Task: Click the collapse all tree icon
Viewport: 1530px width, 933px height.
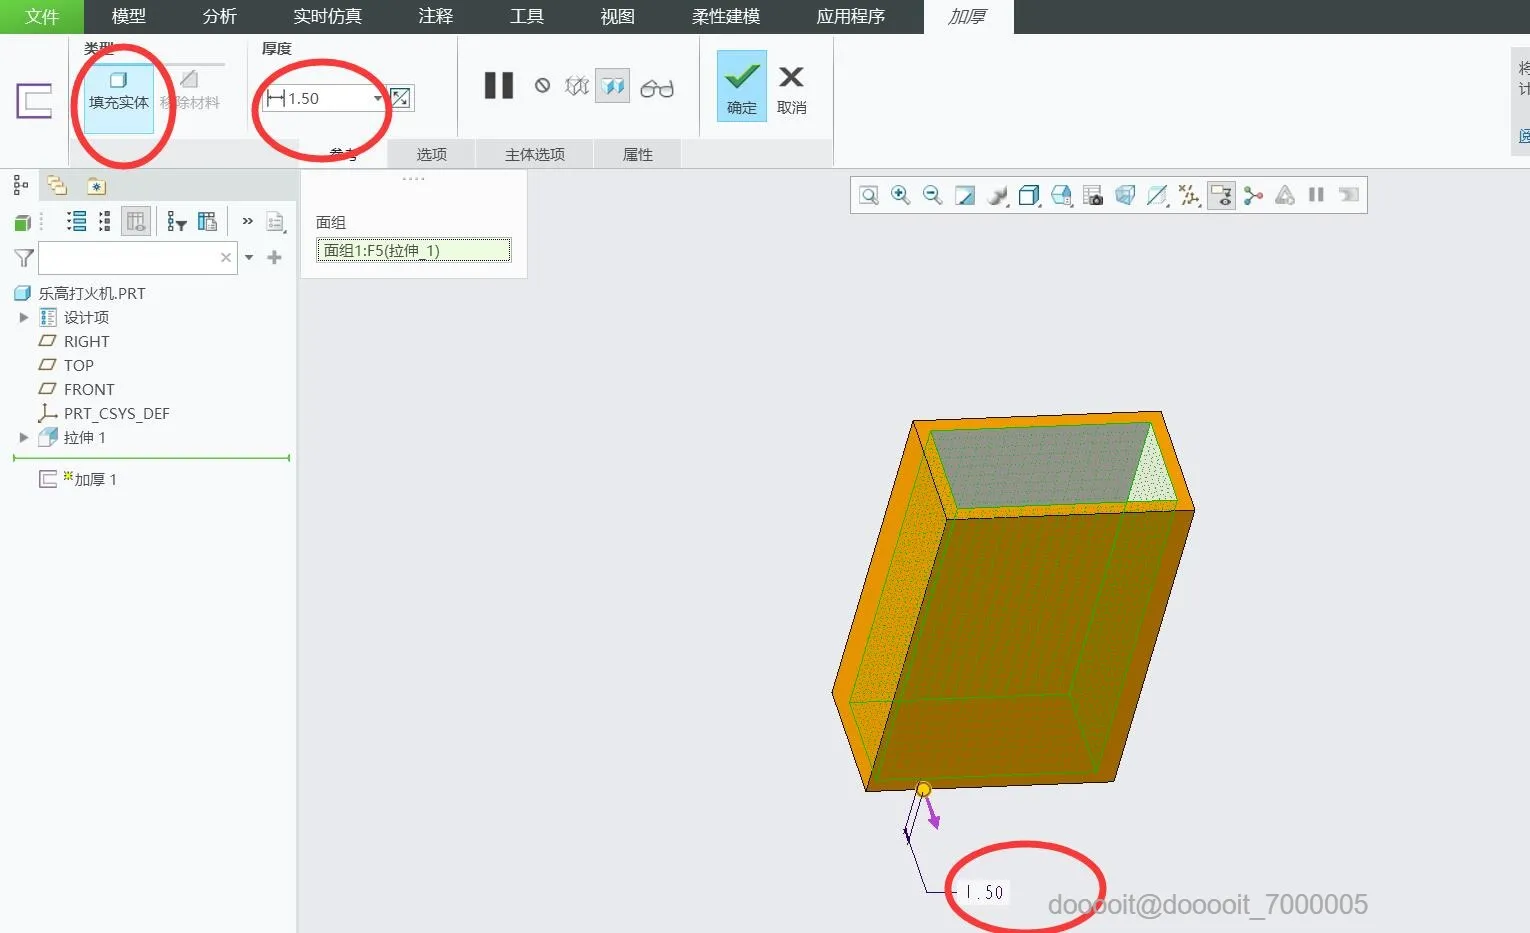Action: (x=104, y=221)
